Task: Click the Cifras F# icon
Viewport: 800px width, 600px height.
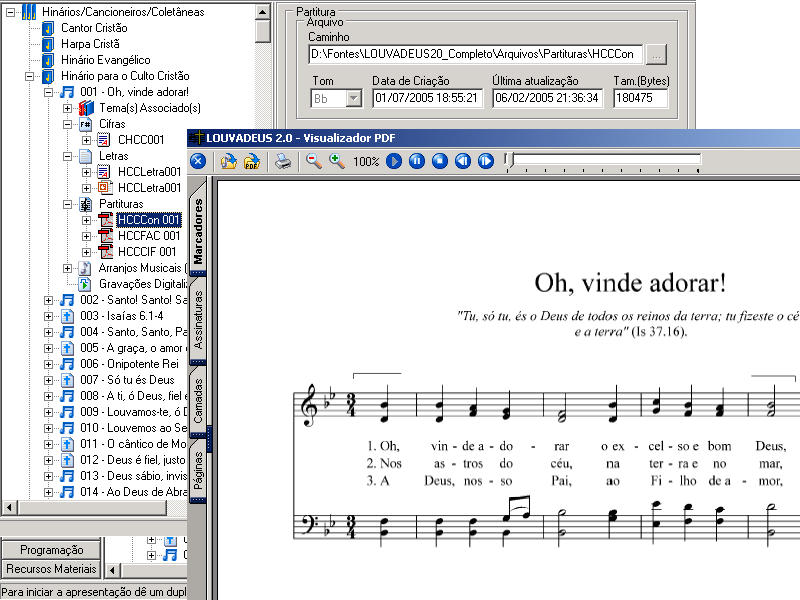Action: pyautogui.click(x=85, y=124)
